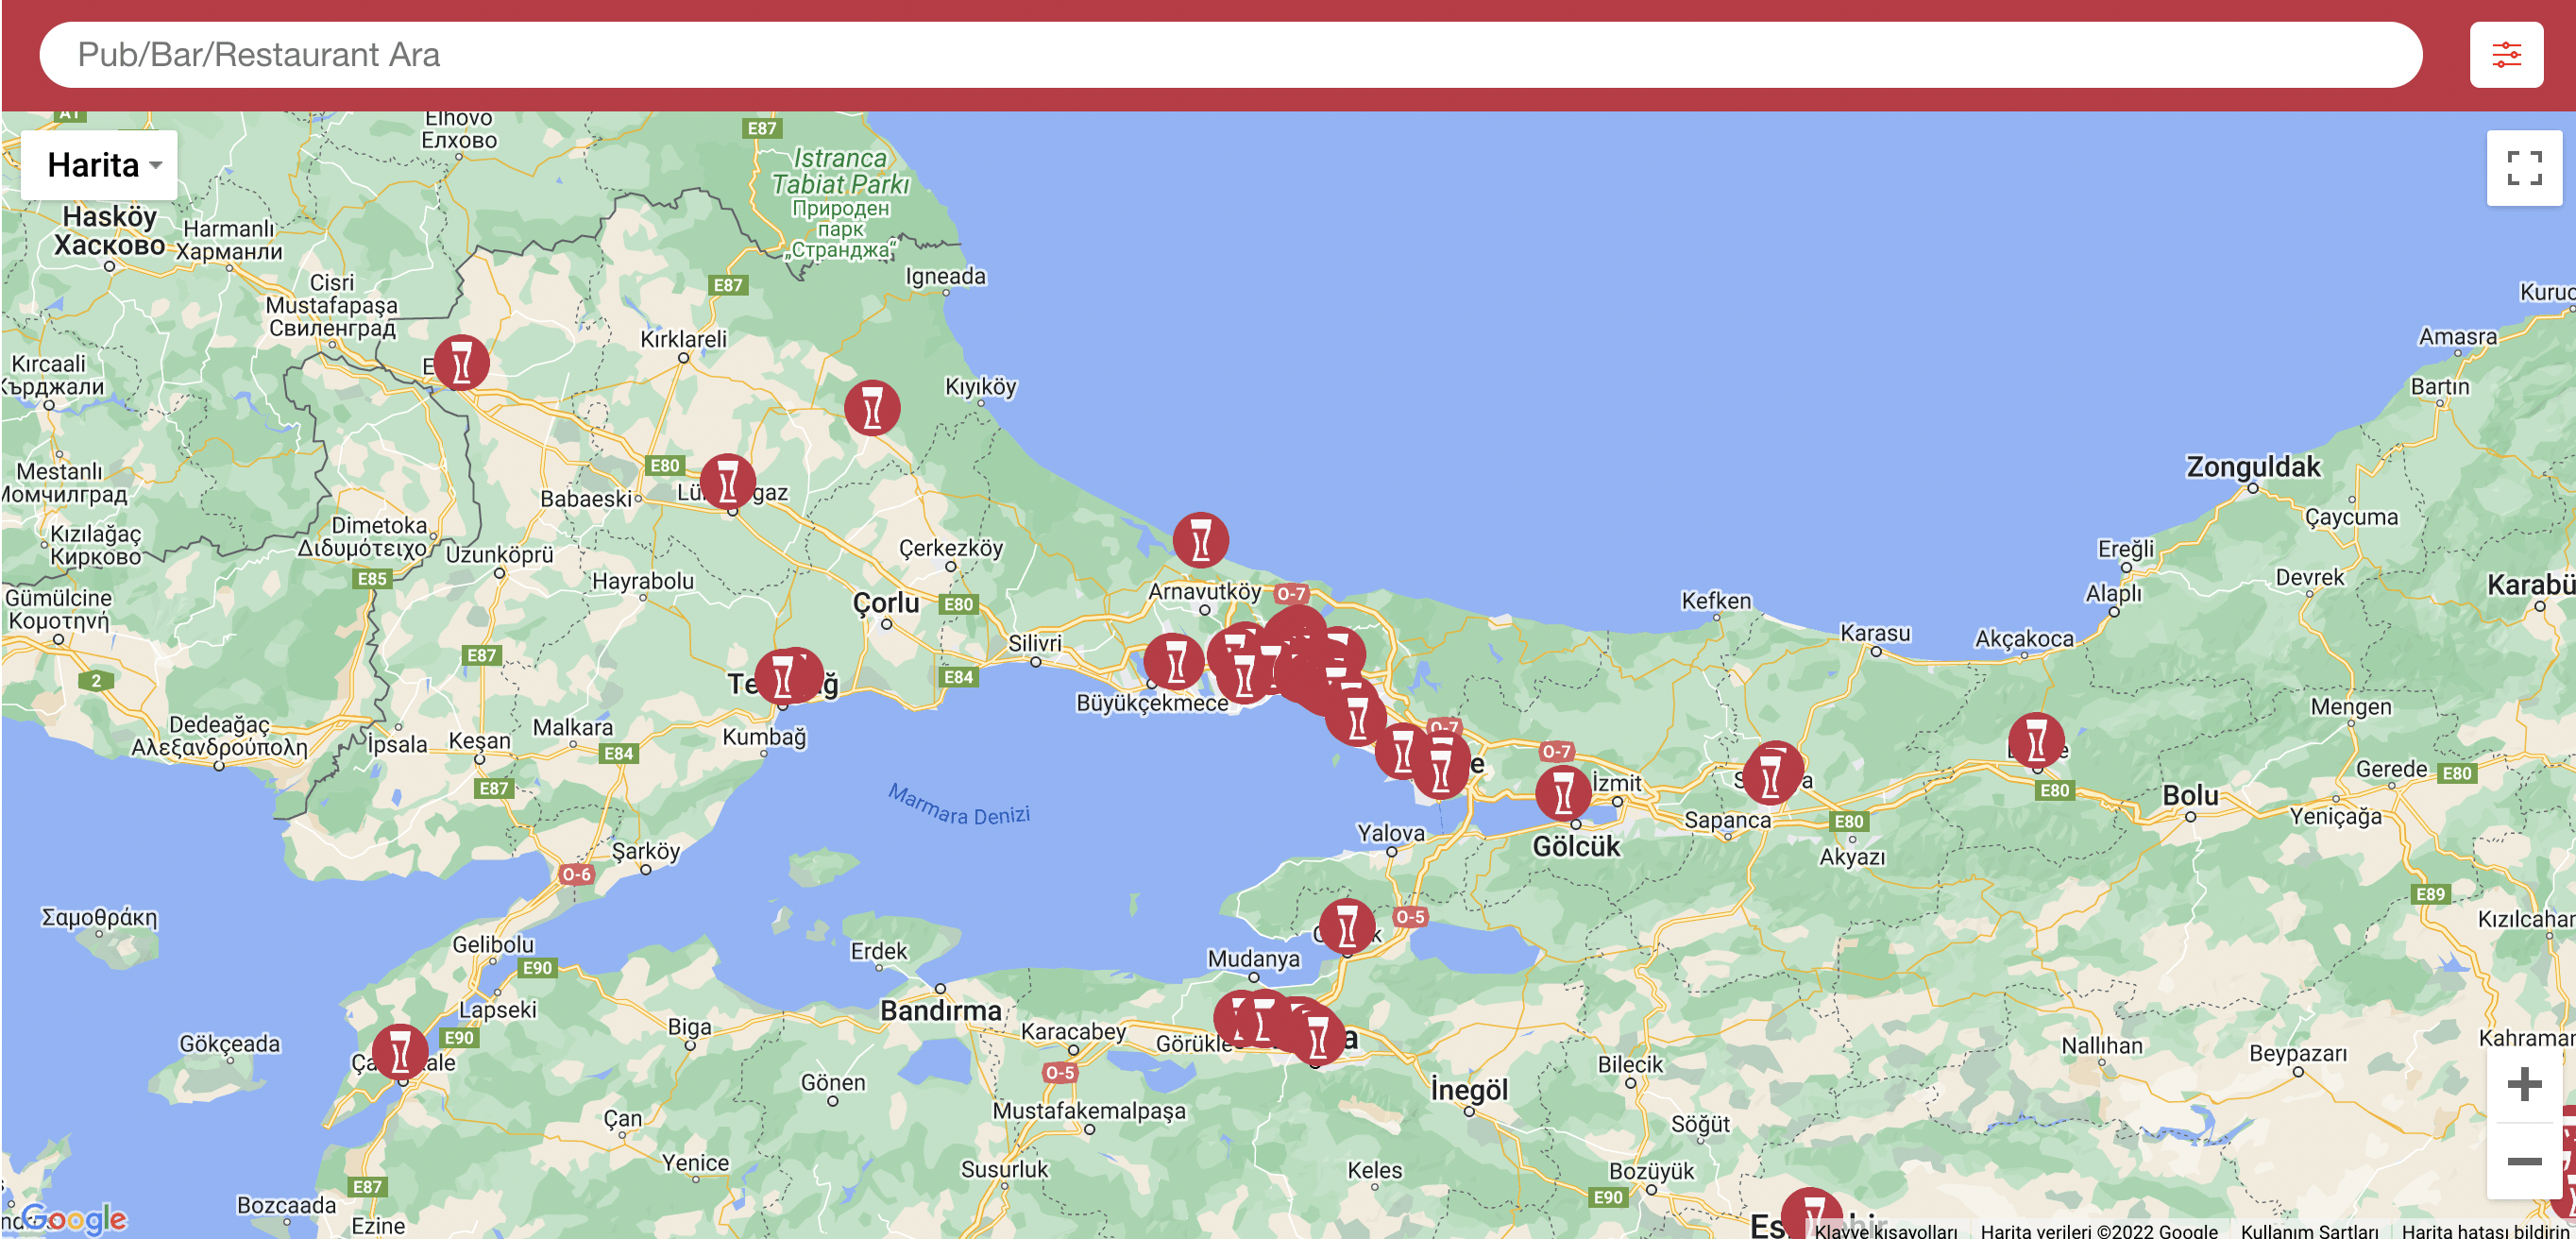This screenshot has height=1239, width=2576.
Task: Click the Pub/Bar/Restaurant Ara search field
Action: tap(1230, 55)
